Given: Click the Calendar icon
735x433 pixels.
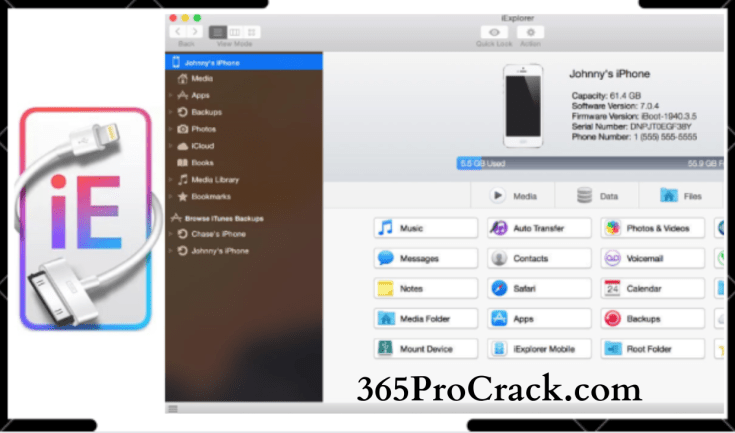Looking at the screenshot, I should pyautogui.click(x=613, y=289).
